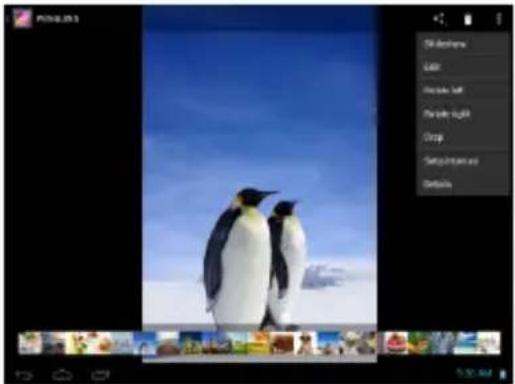The image size is (515, 384).
Task: Open the Recent apps navigation button
Action: pos(100,375)
